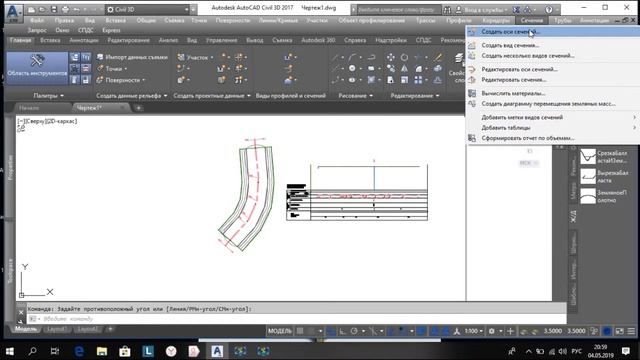Click the Save icon in quick access toolbar
640x360 pixels.
click(x=53, y=9)
